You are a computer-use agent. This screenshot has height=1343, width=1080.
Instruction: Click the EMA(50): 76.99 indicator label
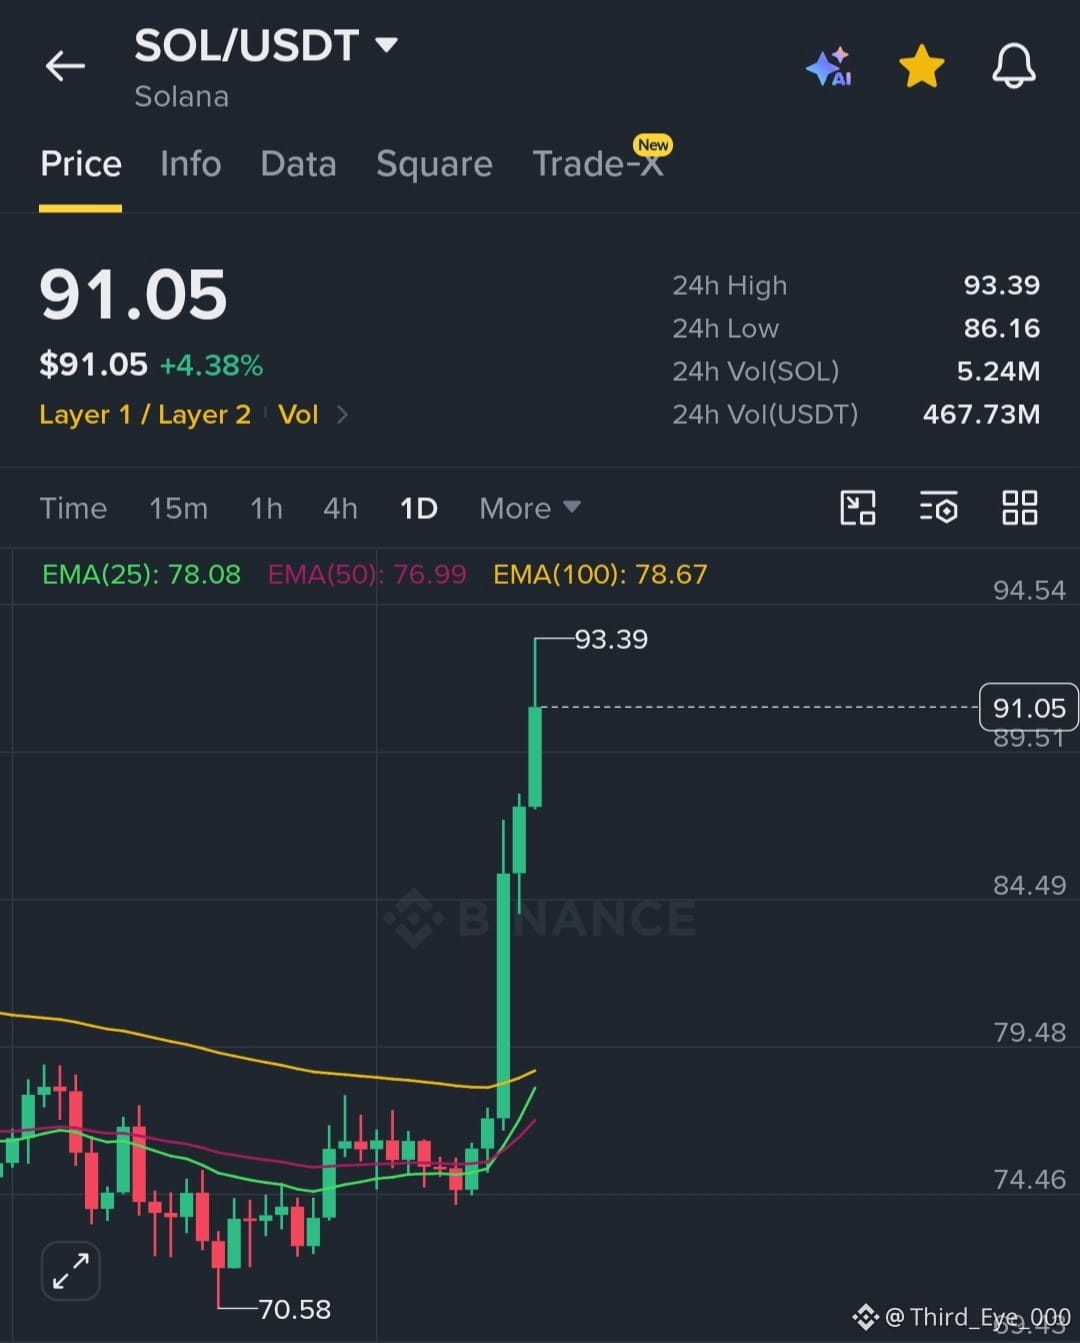(367, 574)
